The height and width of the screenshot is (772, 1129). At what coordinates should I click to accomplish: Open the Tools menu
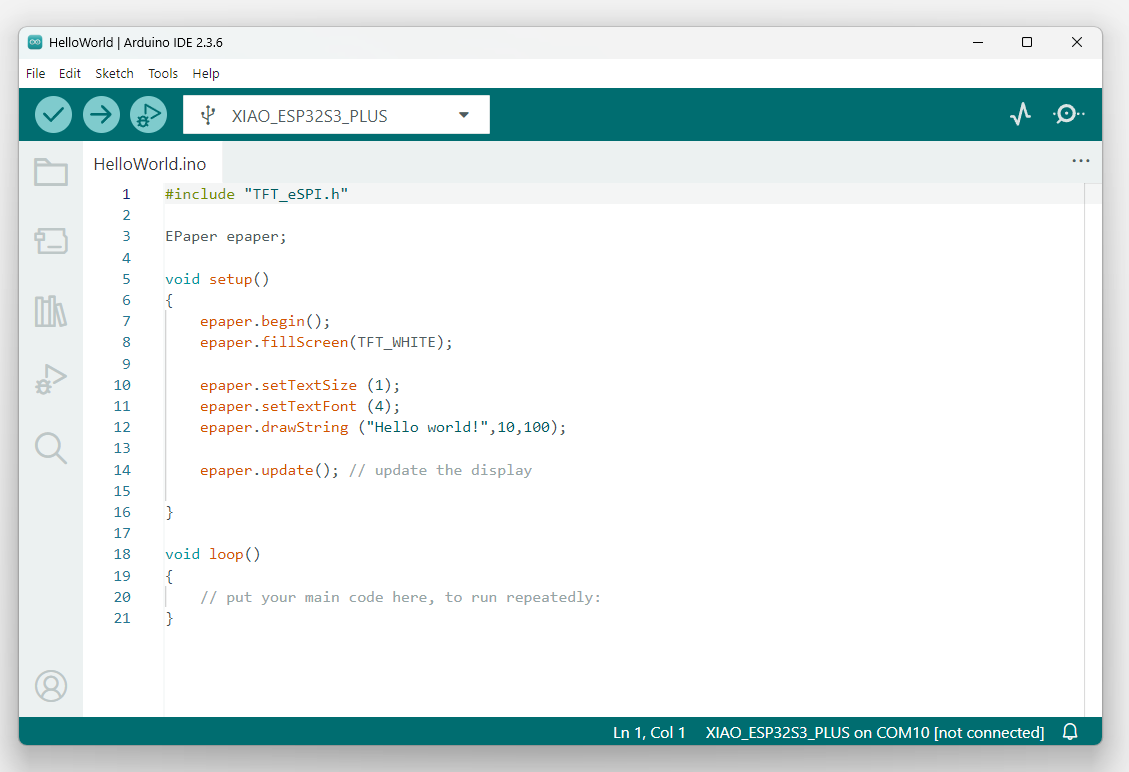point(163,73)
